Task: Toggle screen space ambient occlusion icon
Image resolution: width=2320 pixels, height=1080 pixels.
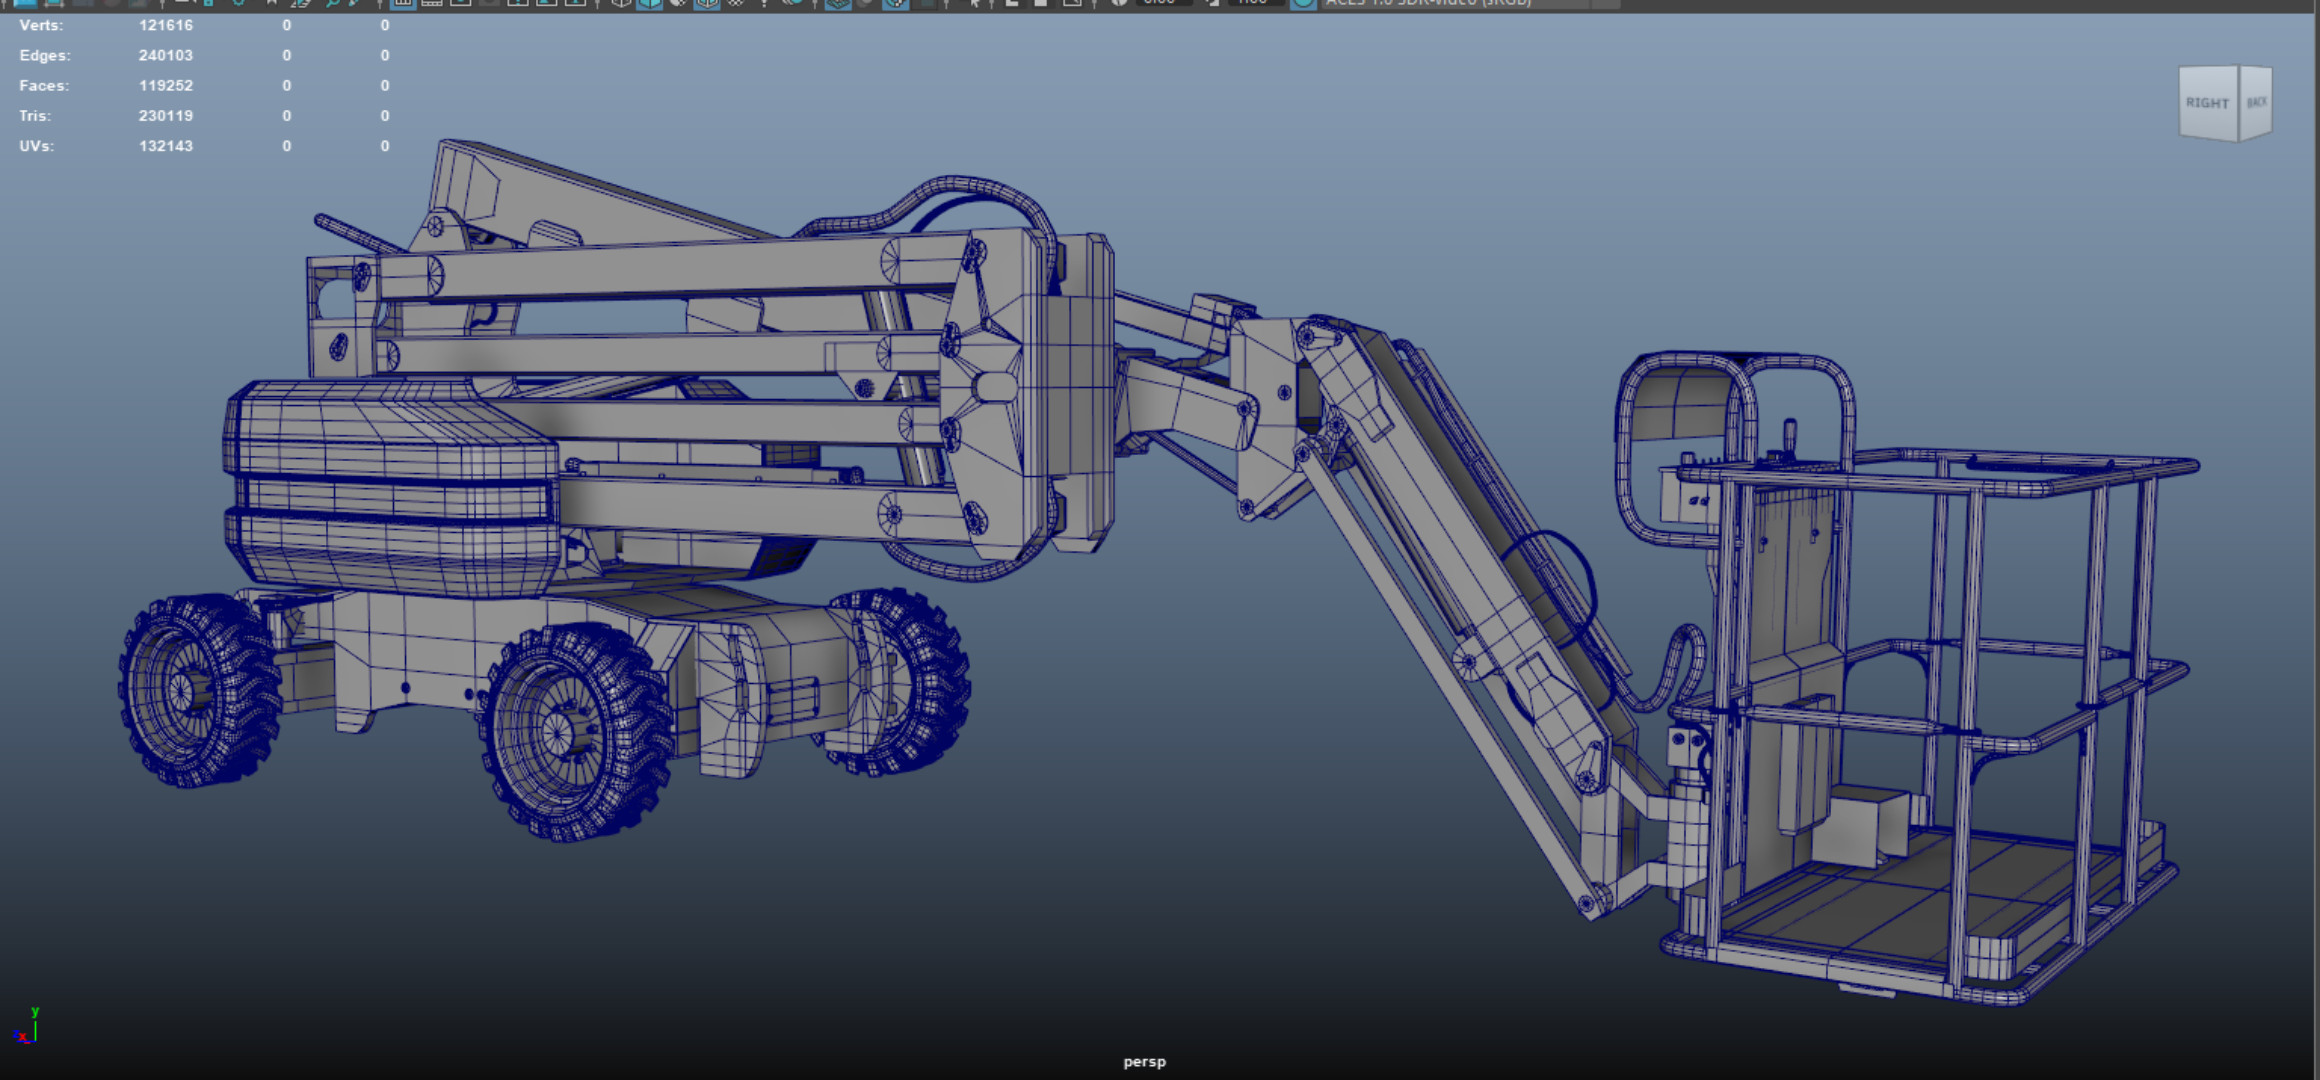Action: tap(838, 3)
